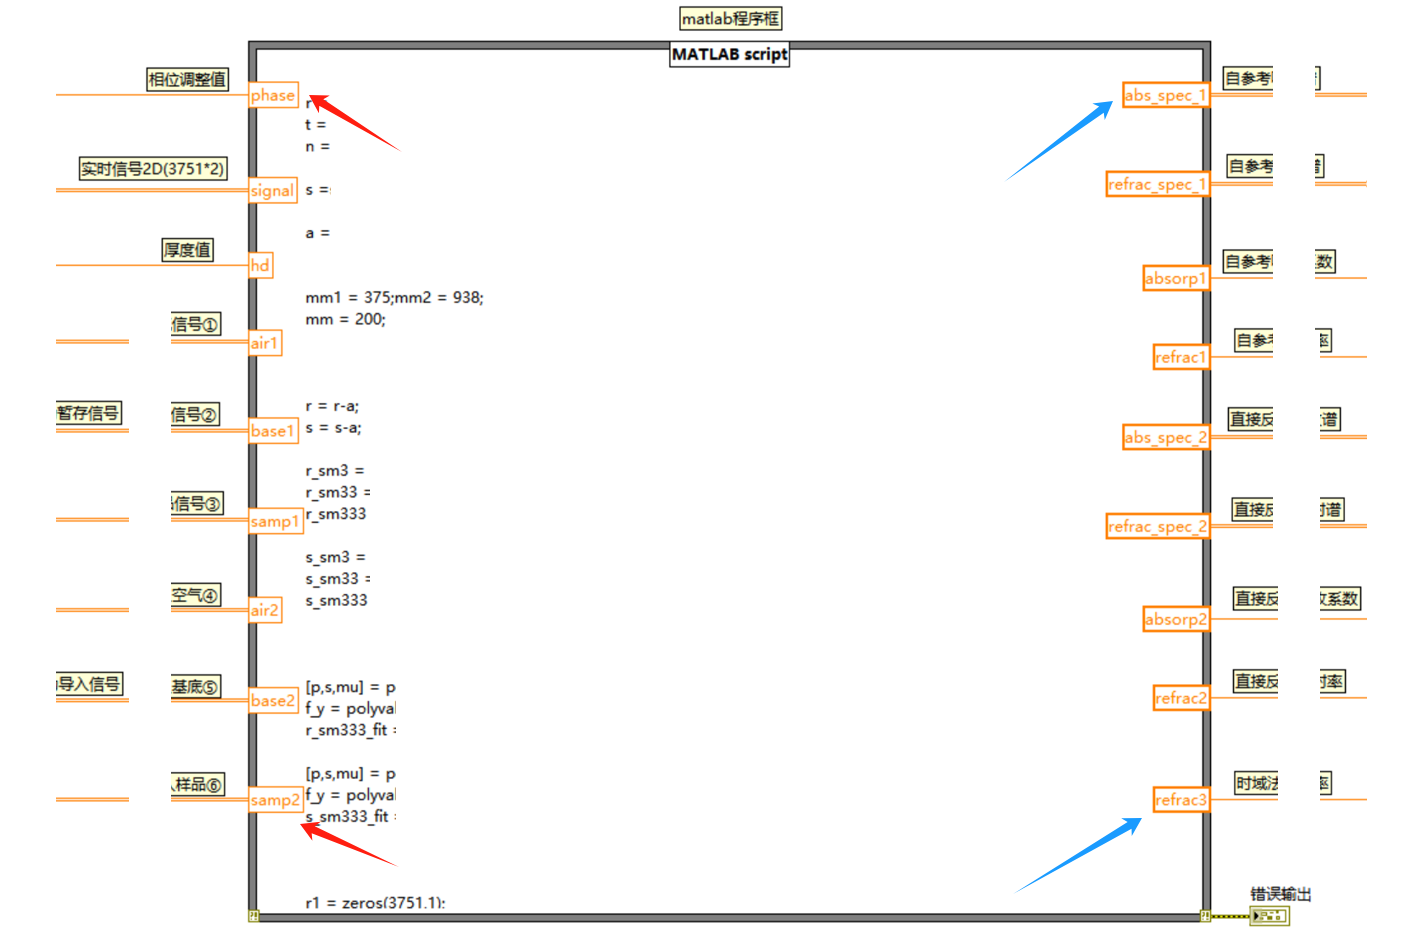The height and width of the screenshot is (948, 1404).
Task: Click the air1 input terminal
Action: click(265, 343)
